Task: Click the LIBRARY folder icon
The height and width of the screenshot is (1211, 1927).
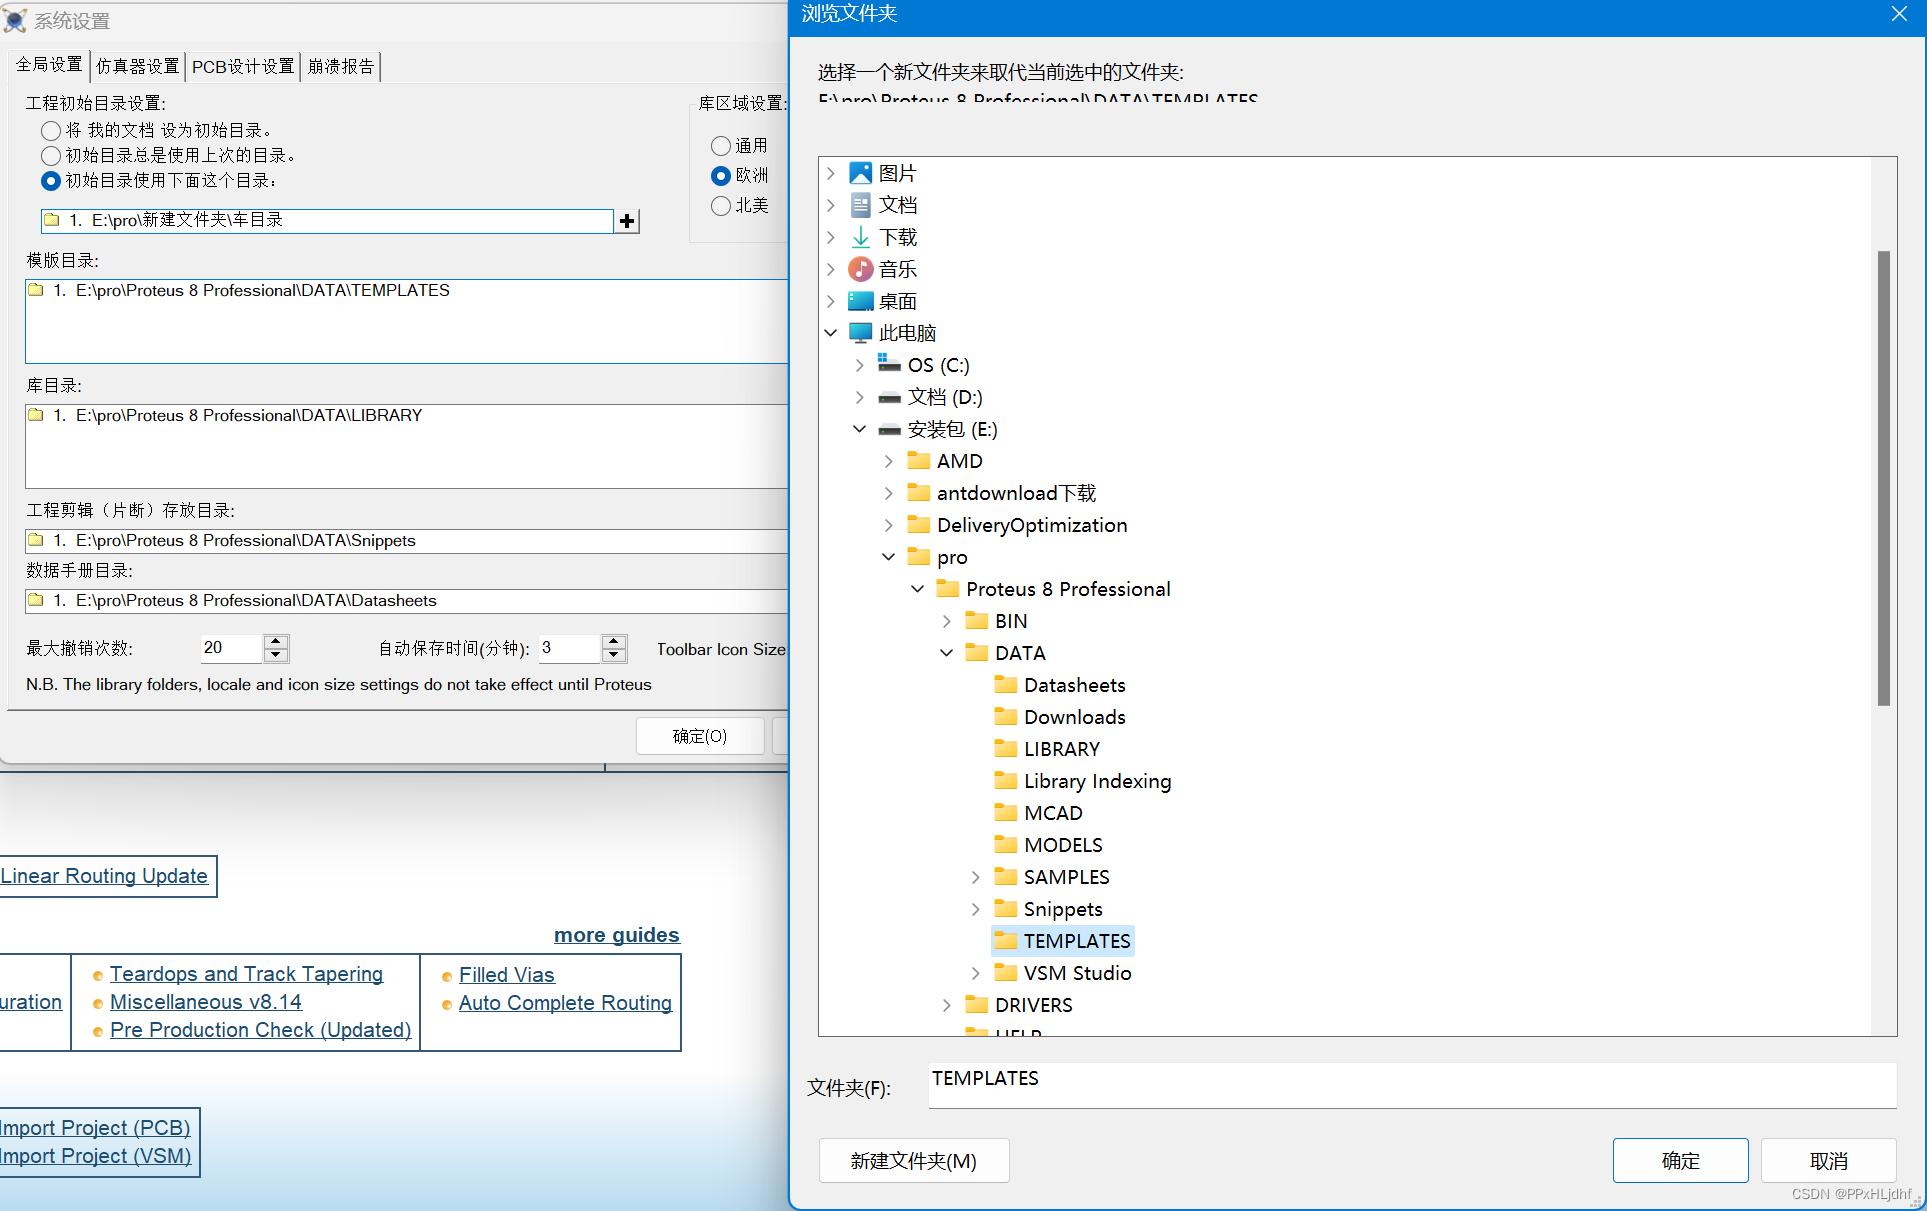Action: [1005, 748]
